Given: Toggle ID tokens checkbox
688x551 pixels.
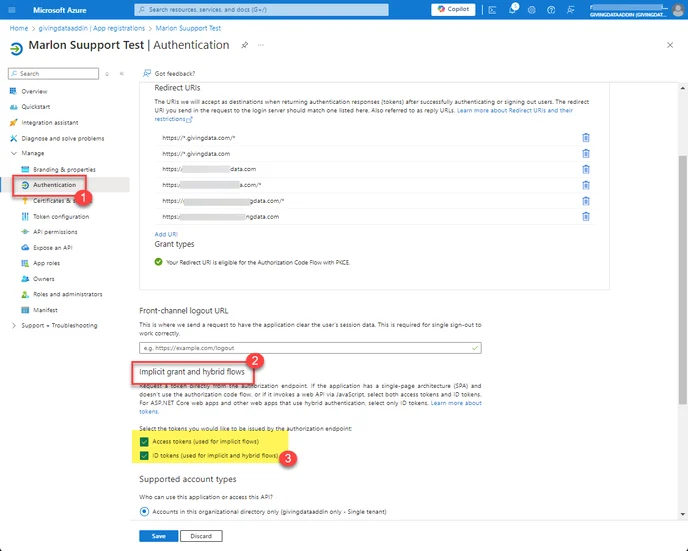Looking at the screenshot, I should 144,455.
